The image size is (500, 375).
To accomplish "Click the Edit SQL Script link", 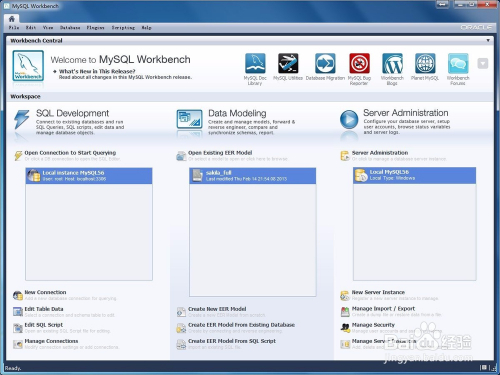I will pyautogui.click(x=44, y=325).
